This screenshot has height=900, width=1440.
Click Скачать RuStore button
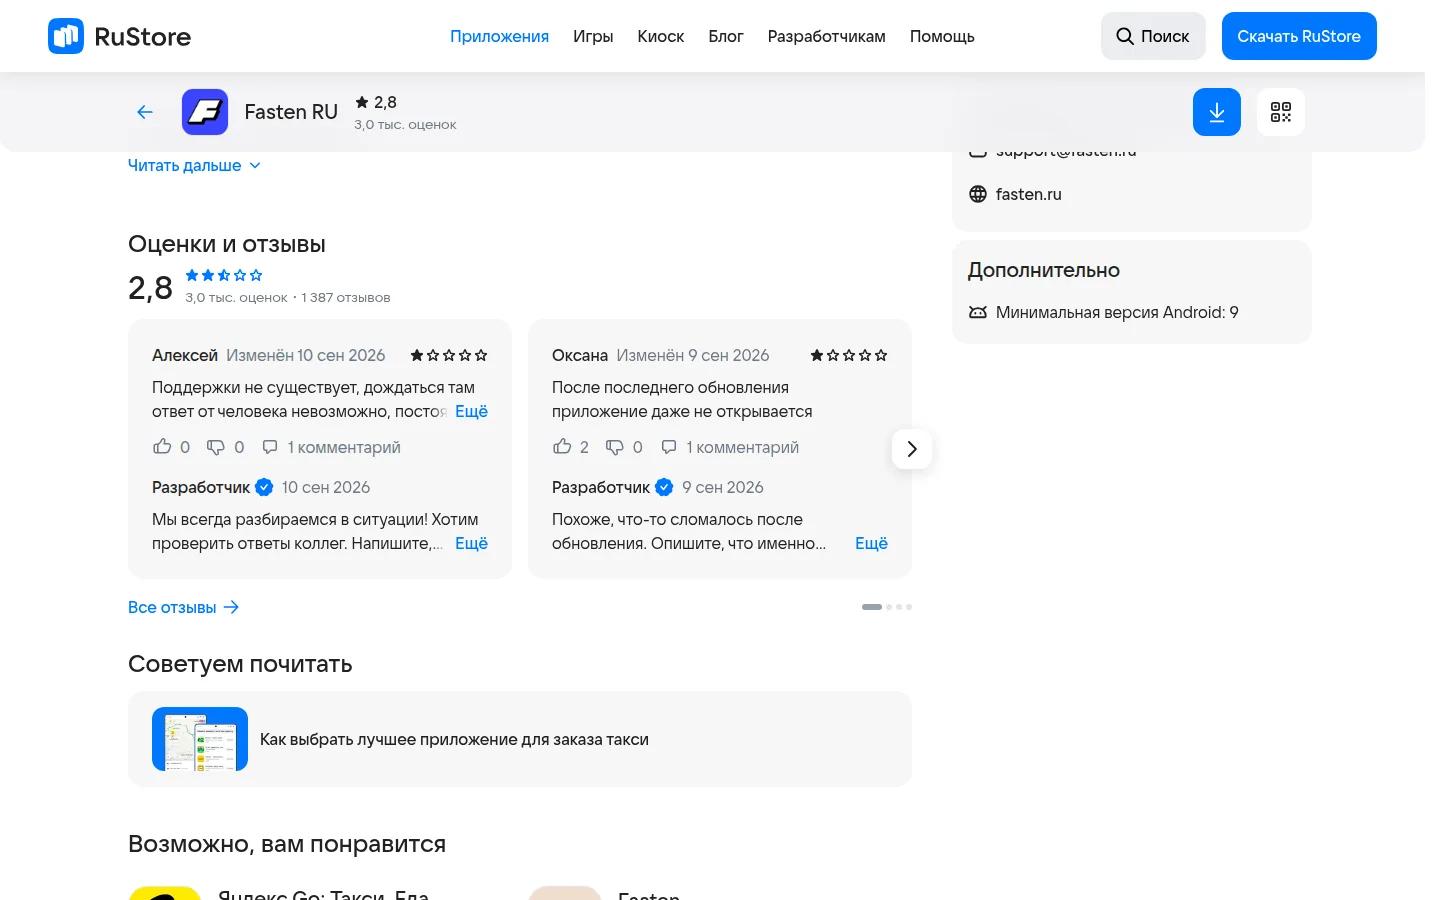(x=1299, y=36)
